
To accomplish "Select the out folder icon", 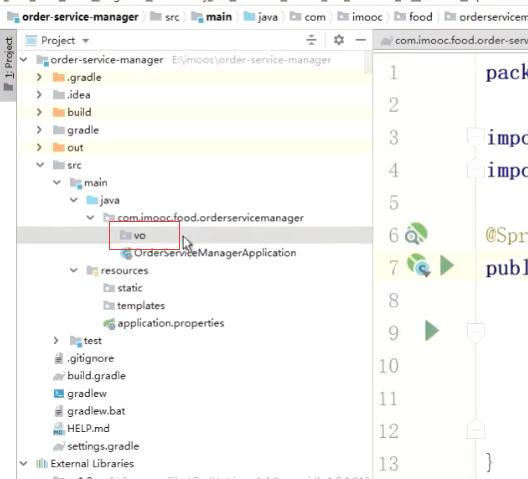I will pyautogui.click(x=59, y=148).
